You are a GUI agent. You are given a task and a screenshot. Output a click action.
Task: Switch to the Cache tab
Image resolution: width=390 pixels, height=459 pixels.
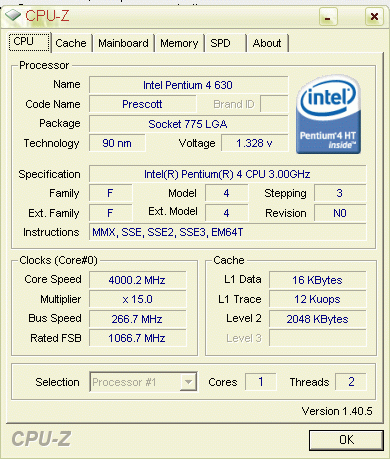[71, 43]
